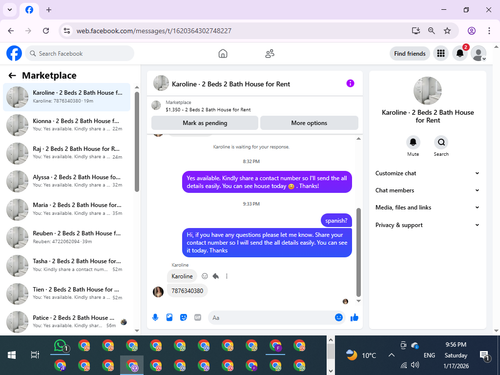Expand Media, files and links section
Screen dimensions: 500x375
[x=427, y=207]
